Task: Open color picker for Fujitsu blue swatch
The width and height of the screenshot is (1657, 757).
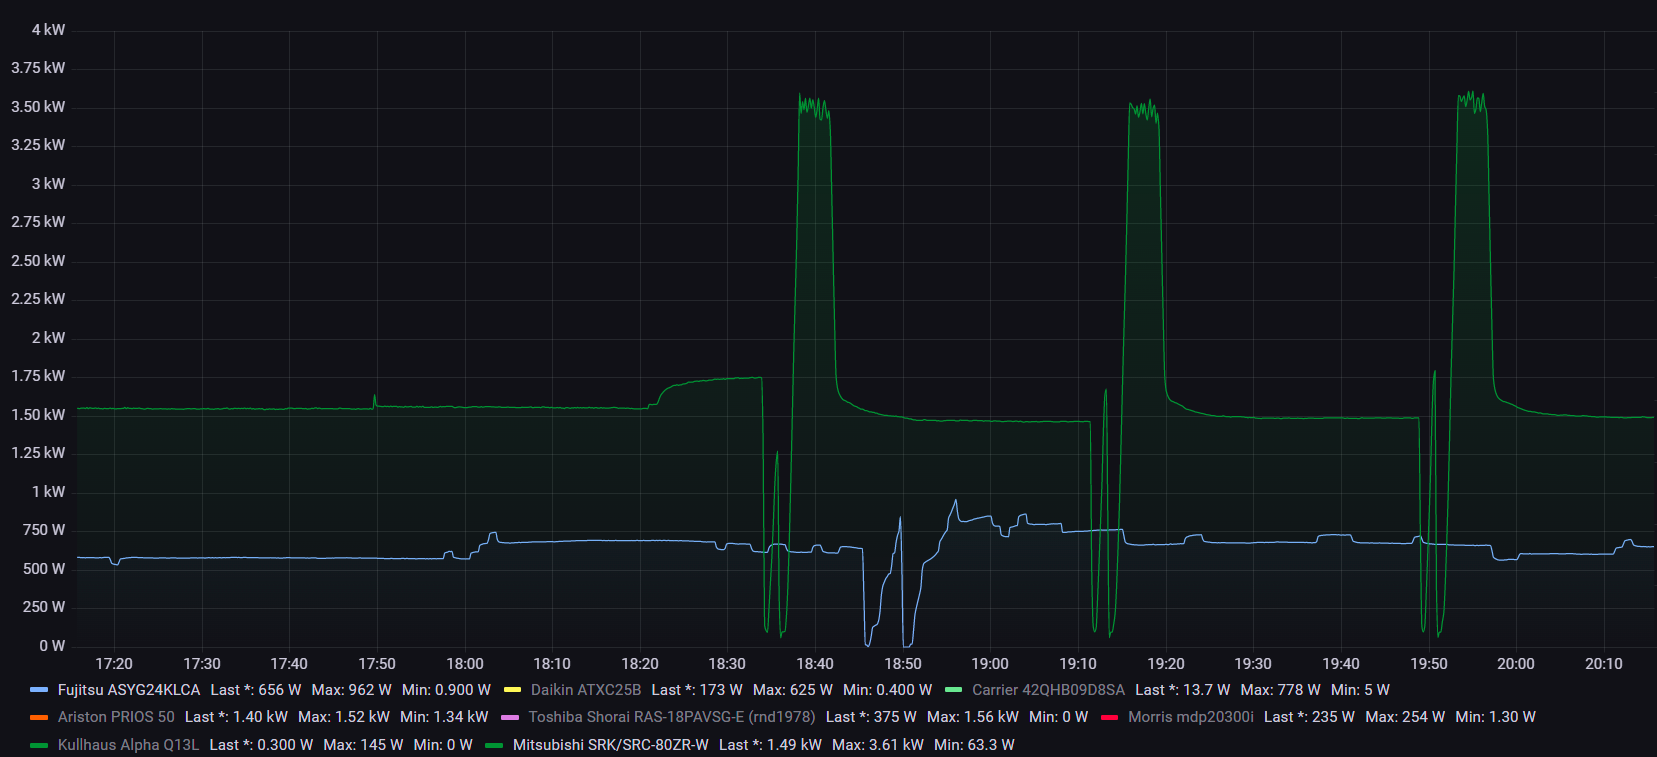Action: click(39, 690)
